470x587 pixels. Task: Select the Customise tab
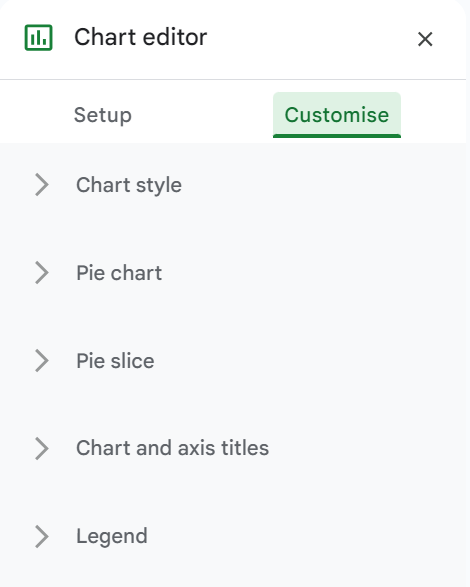[337, 115]
